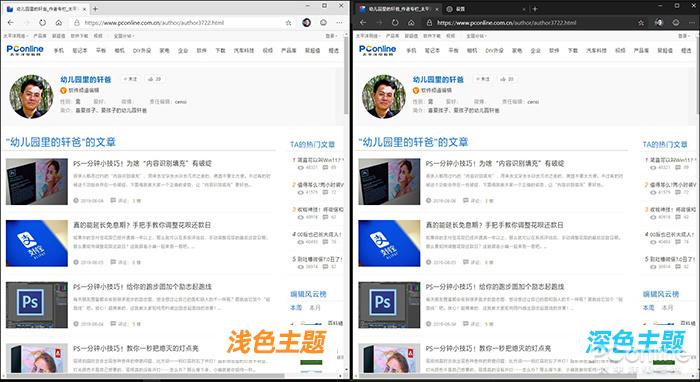Image resolution: width=700 pixels, height=382 pixels.
Task: Close the pconline tab in the dark-theme window
Action: click(437, 8)
